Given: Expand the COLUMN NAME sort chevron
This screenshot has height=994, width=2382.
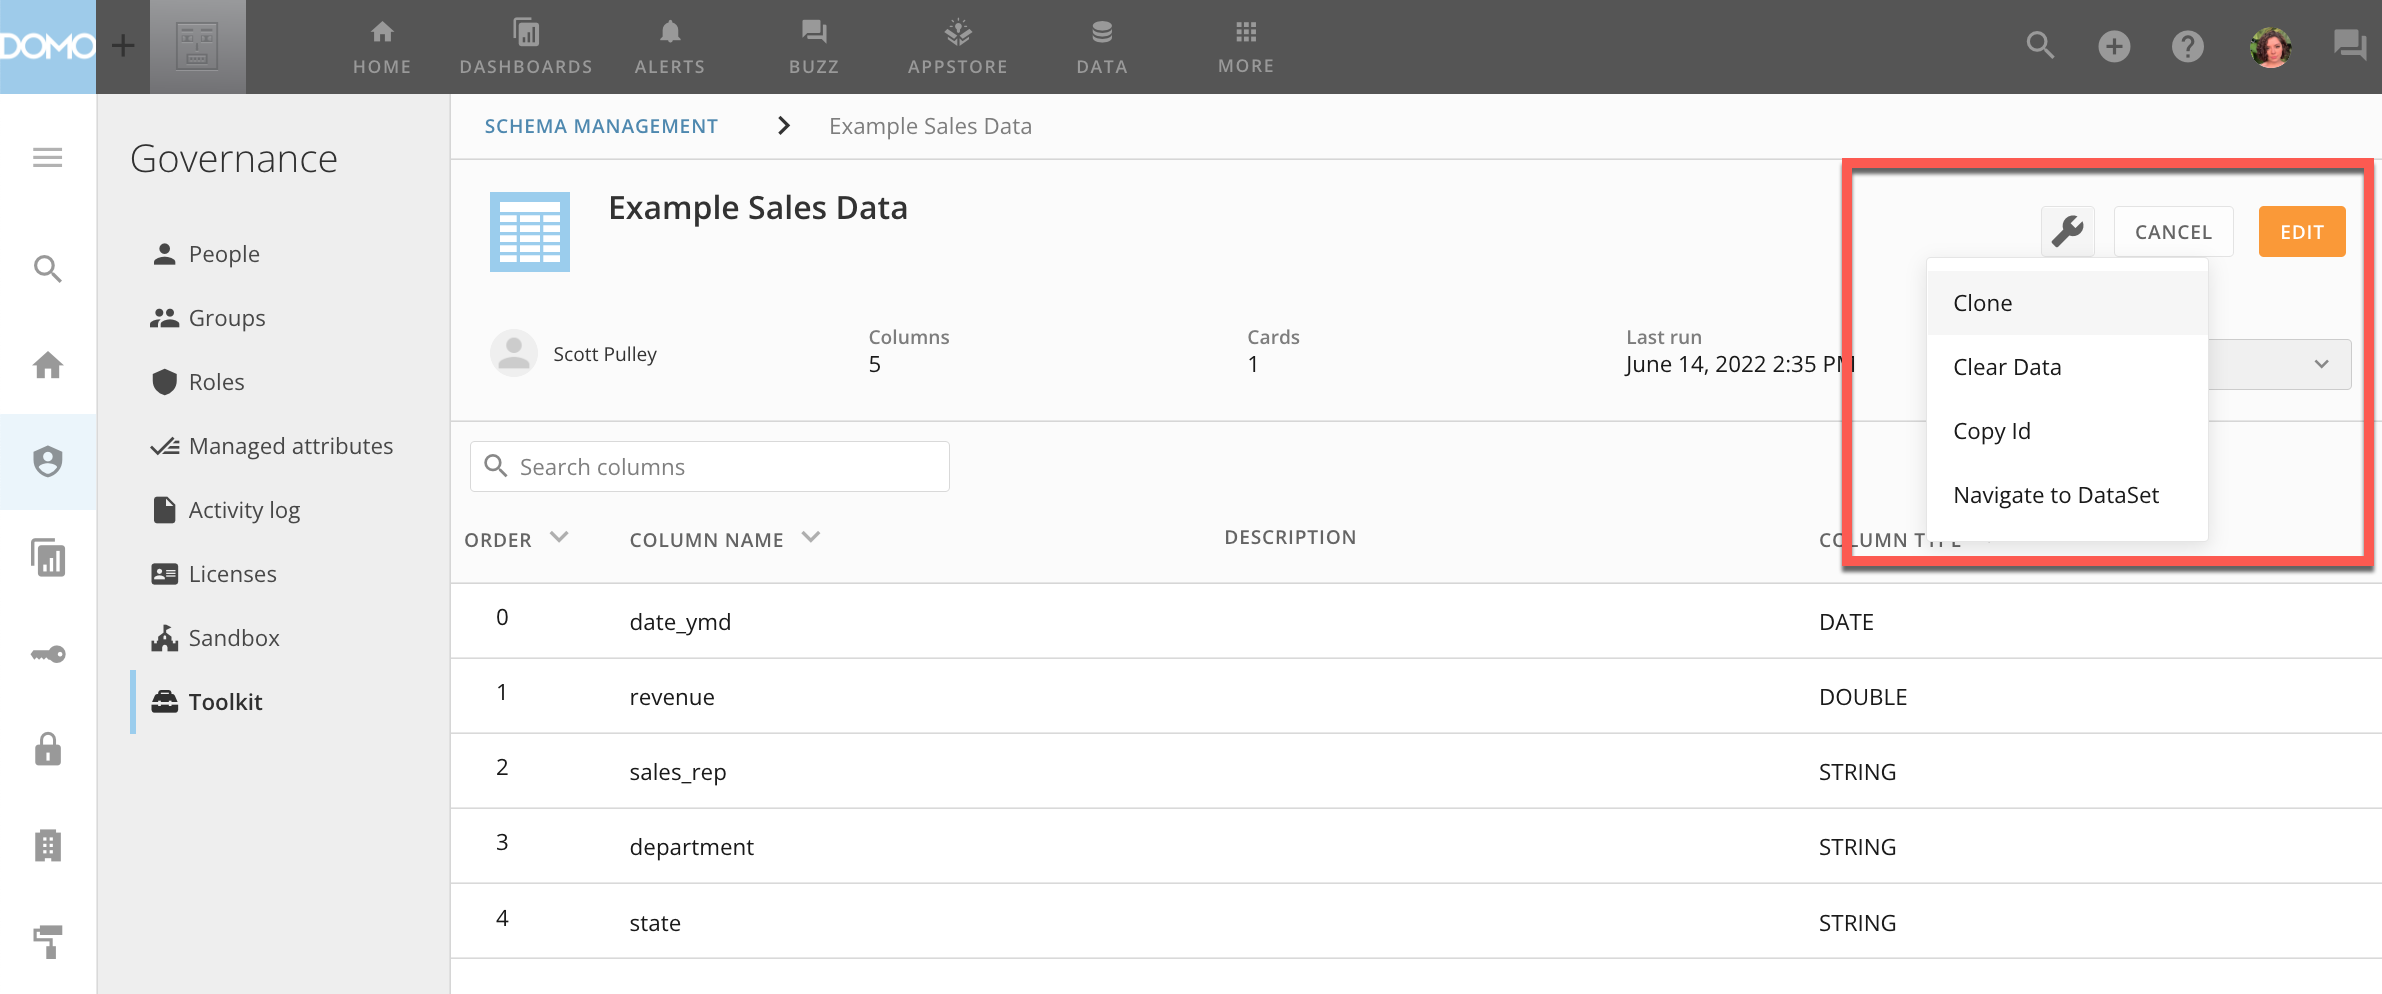Looking at the screenshot, I should [811, 538].
